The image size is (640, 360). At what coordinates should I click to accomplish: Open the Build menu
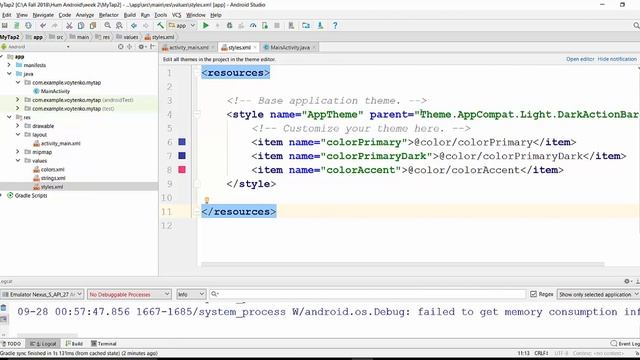click(x=129, y=15)
